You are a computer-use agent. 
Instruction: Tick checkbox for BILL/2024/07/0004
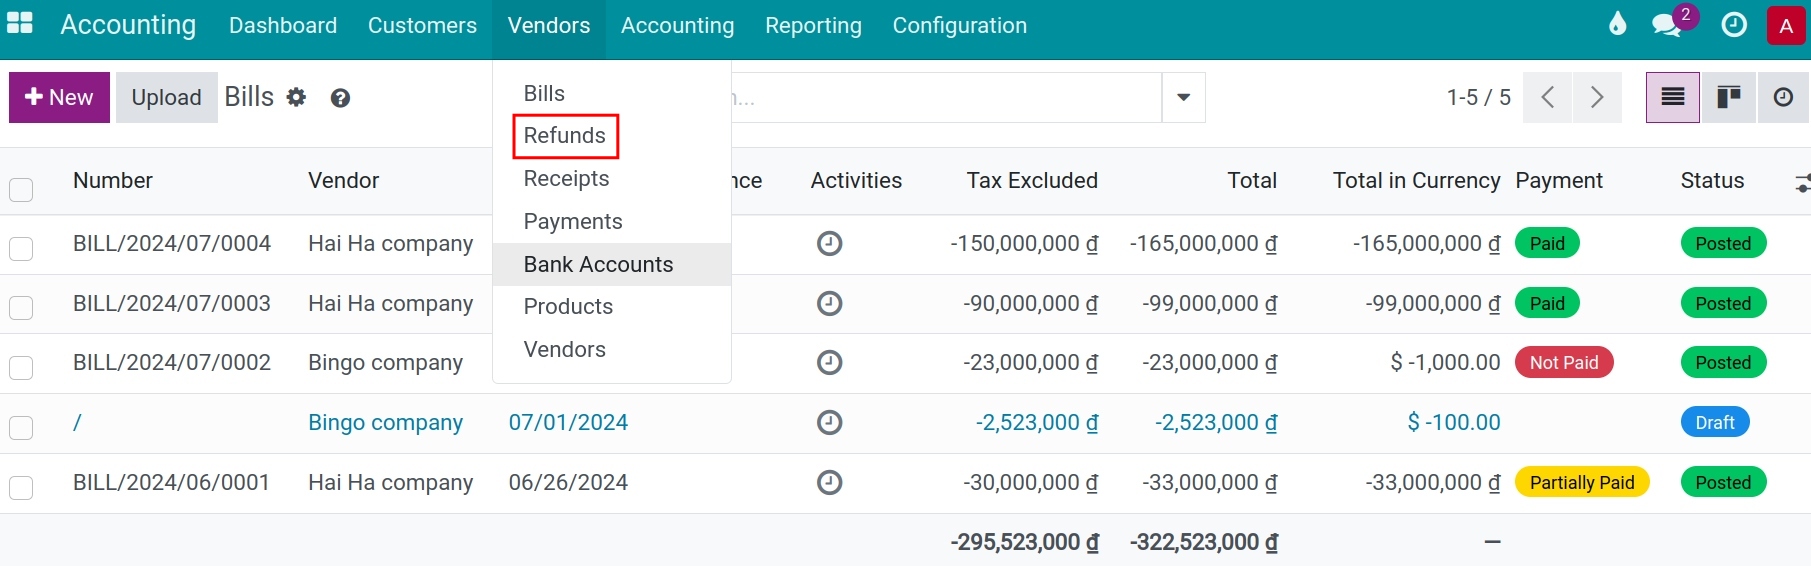pyautogui.click(x=21, y=248)
